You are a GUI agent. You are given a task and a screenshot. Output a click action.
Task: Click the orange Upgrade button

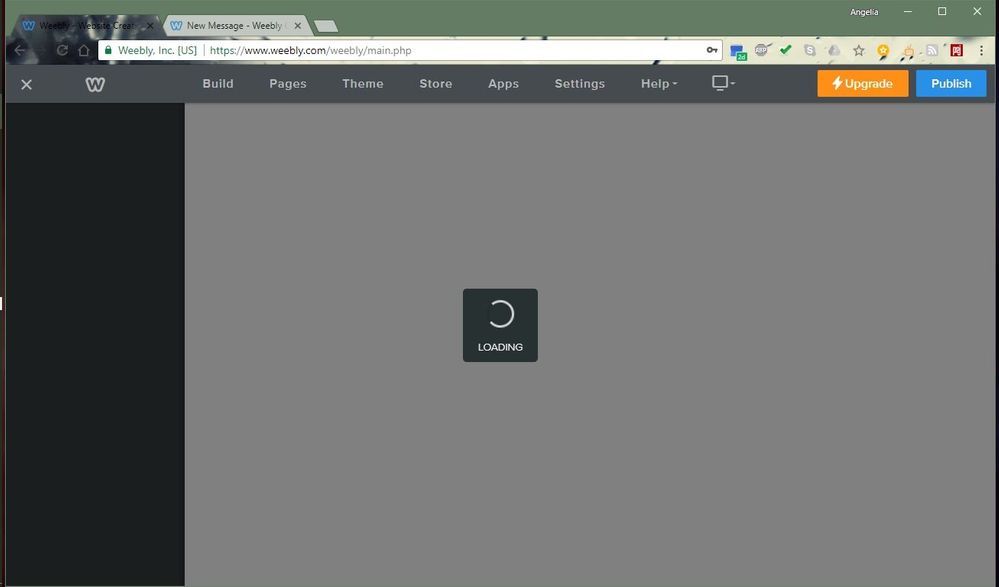(x=862, y=84)
